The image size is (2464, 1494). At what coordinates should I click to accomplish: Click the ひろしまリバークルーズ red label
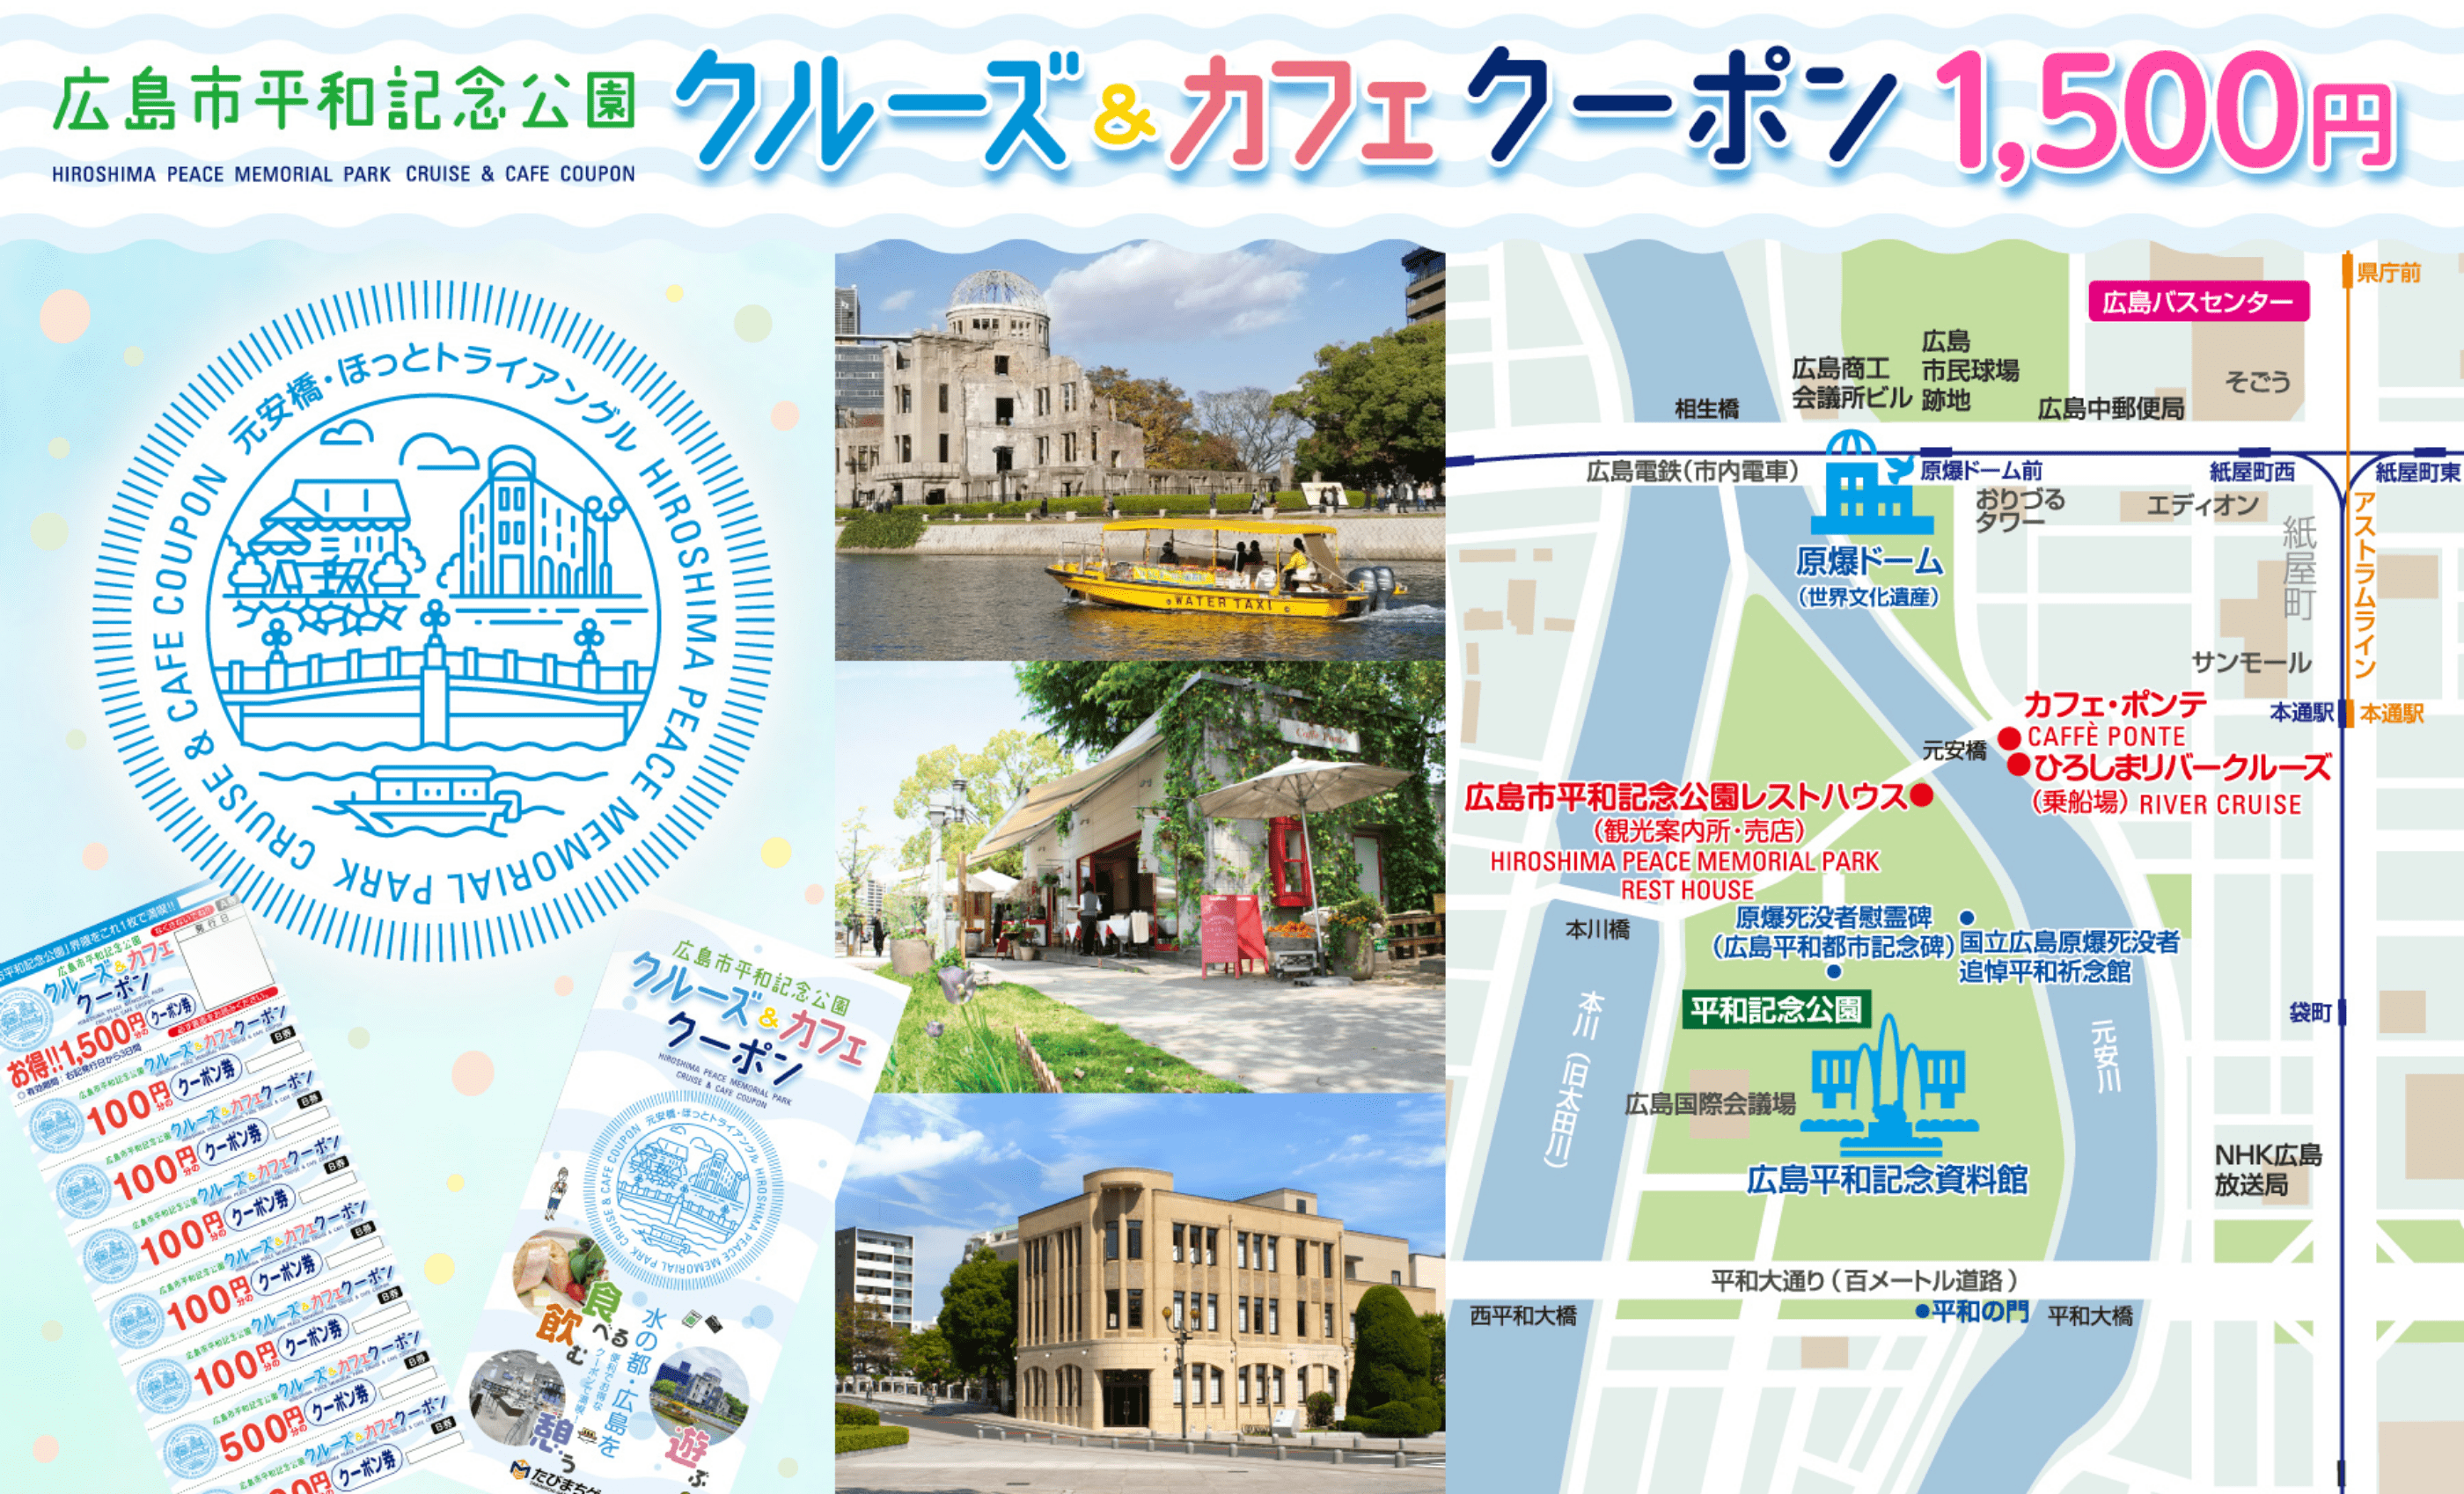pyautogui.click(x=2182, y=767)
